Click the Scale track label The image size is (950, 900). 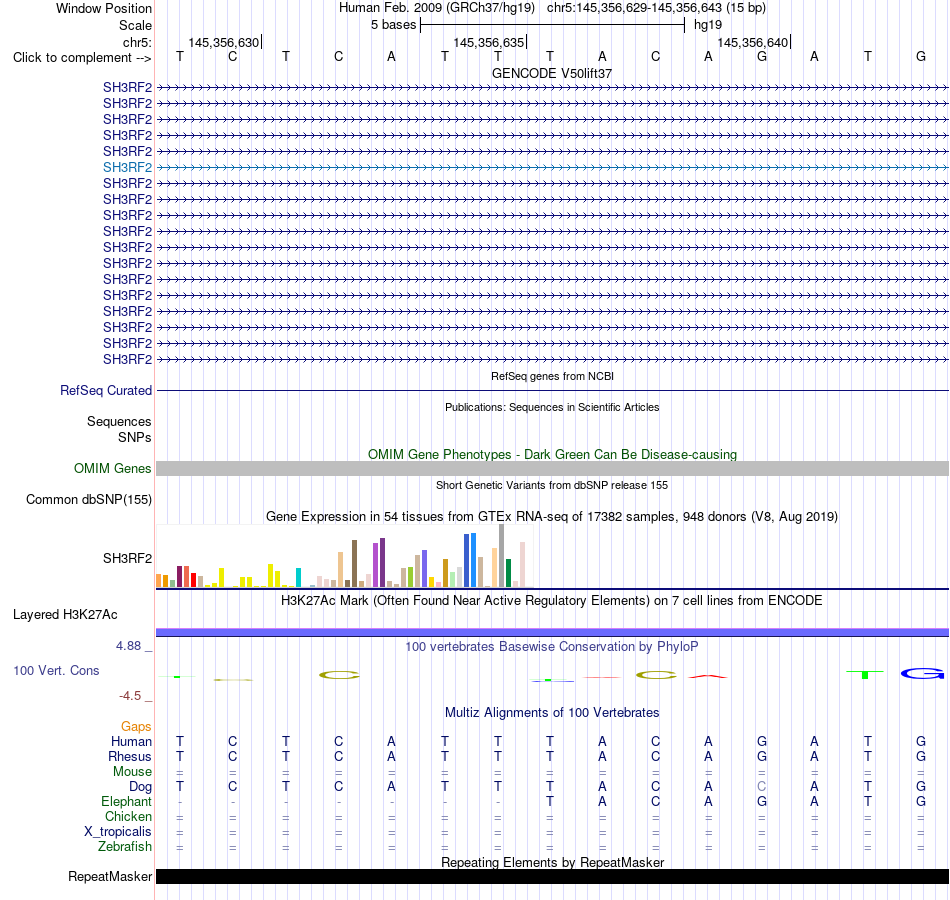[135, 25]
